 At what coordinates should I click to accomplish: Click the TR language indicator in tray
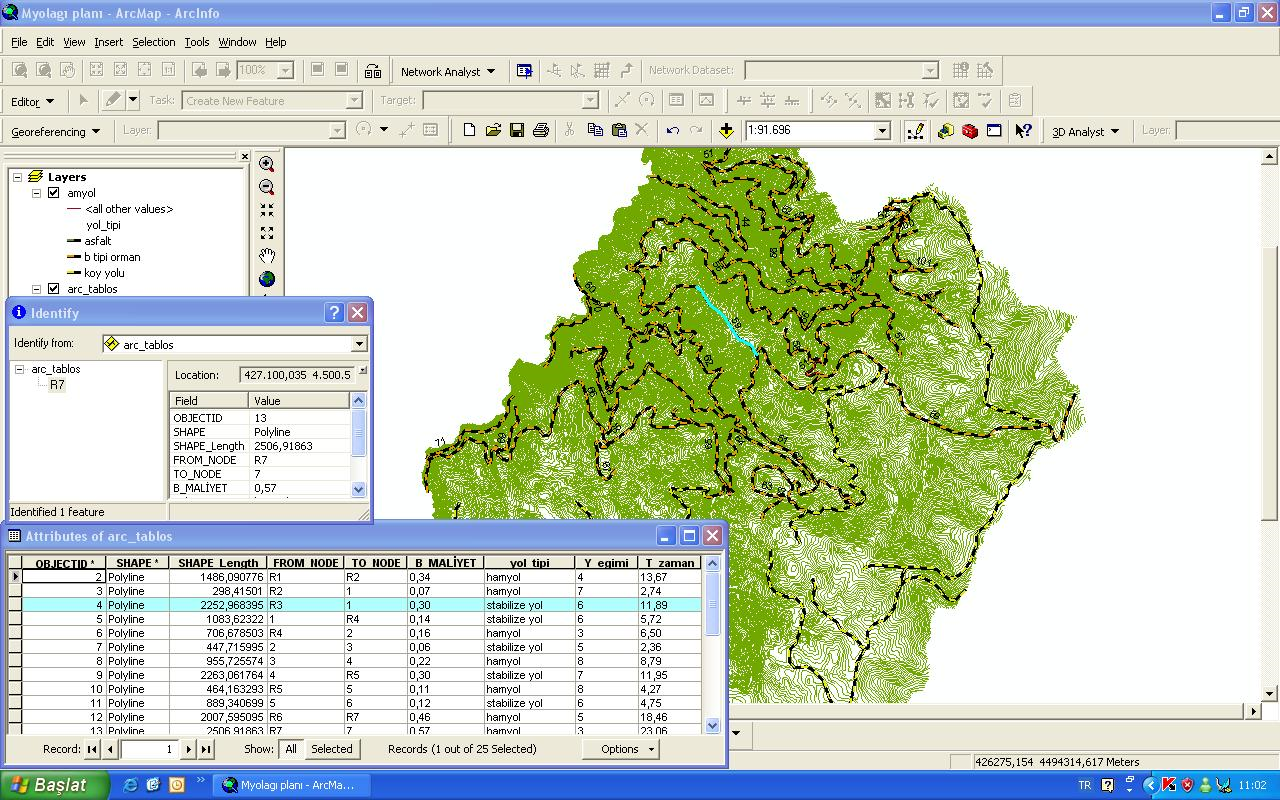(x=1085, y=785)
